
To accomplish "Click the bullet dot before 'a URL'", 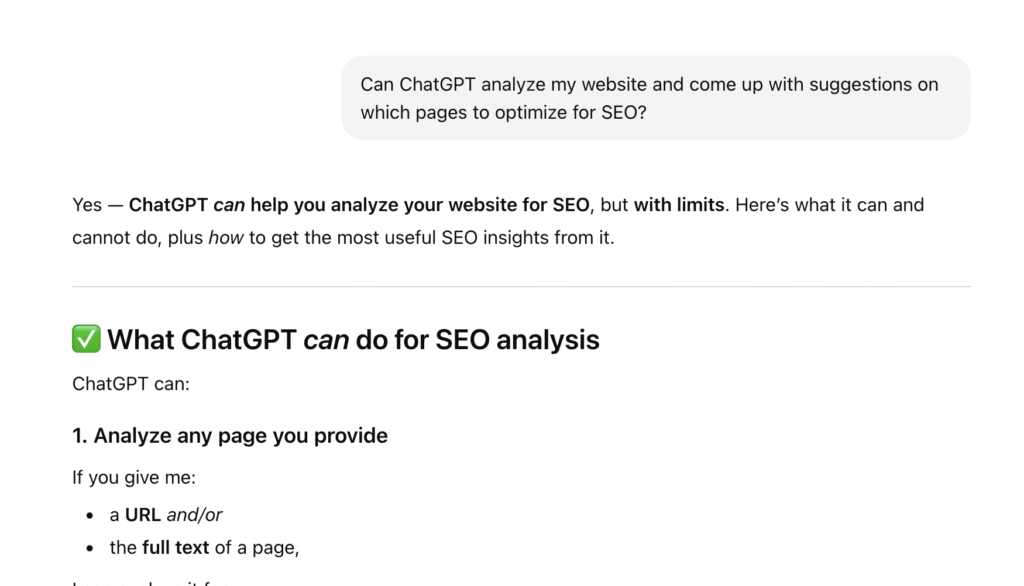I will [x=90, y=516].
